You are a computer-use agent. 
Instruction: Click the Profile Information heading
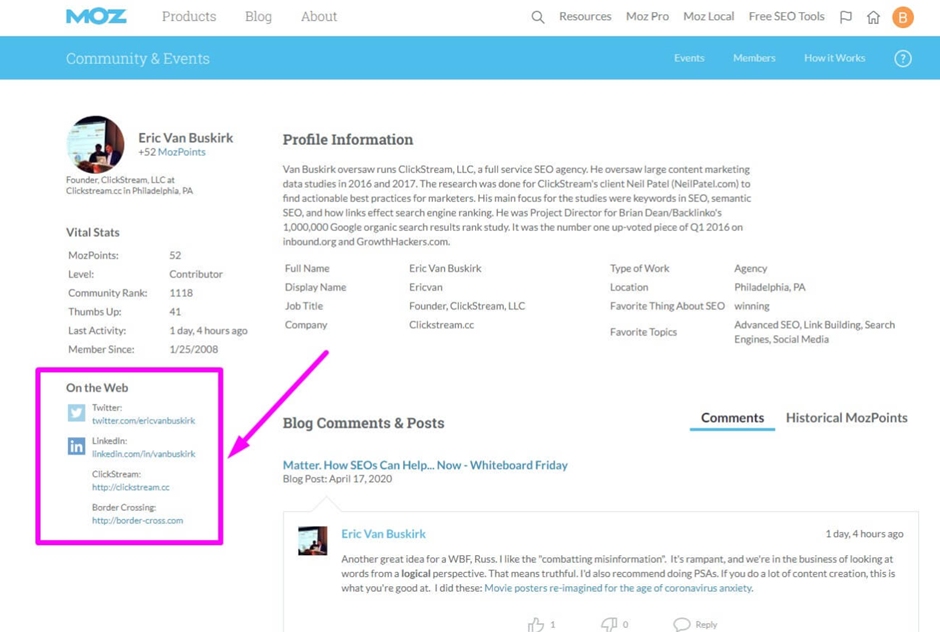[348, 140]
